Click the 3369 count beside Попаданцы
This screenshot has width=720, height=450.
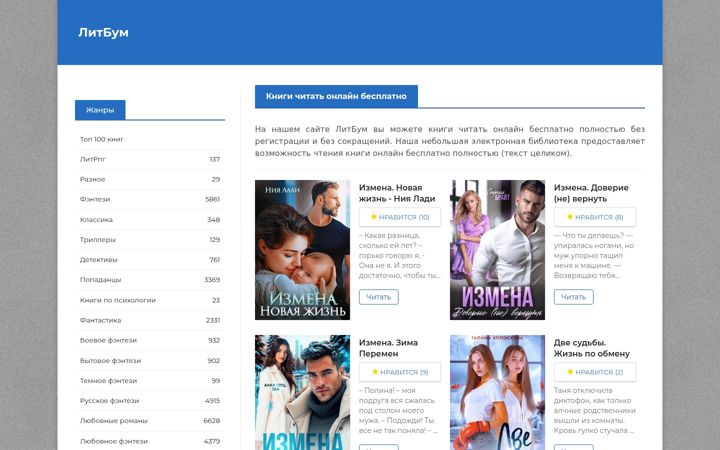[x=212, y=280]
